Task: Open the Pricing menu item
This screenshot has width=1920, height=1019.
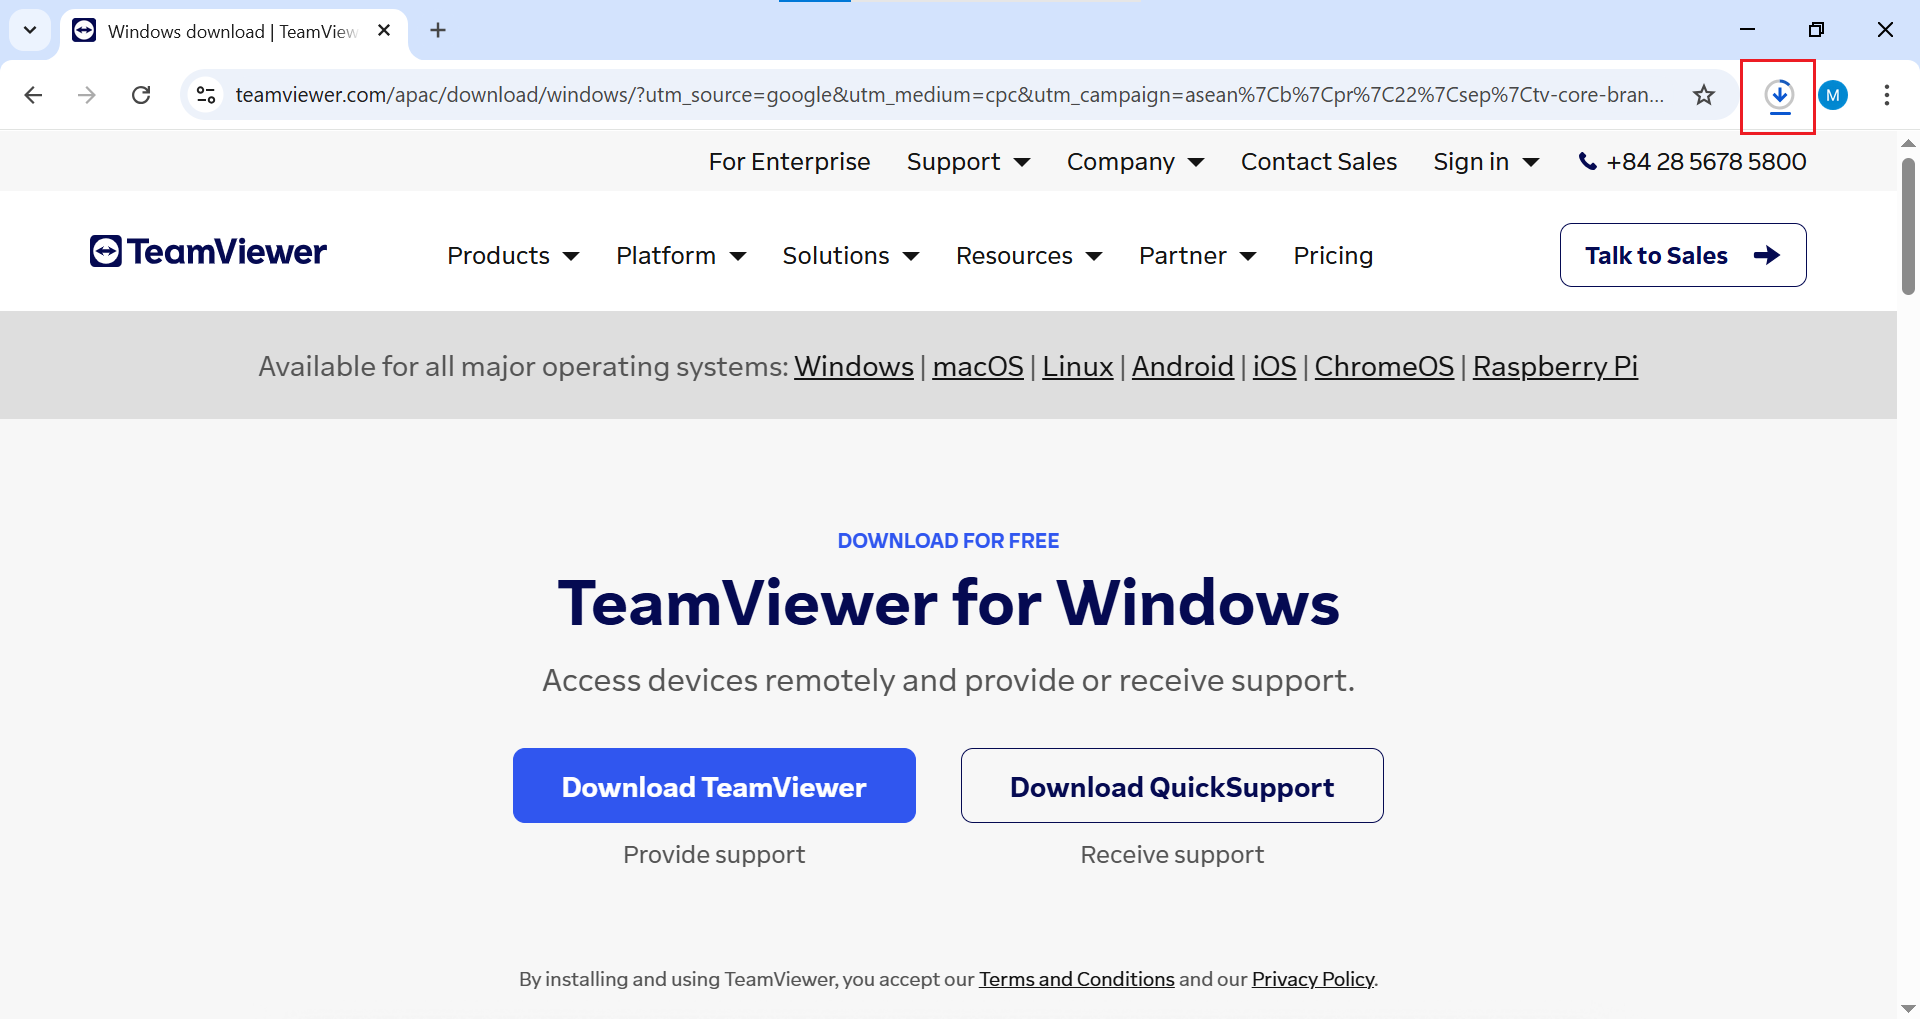Action: tap(1332, 256)
